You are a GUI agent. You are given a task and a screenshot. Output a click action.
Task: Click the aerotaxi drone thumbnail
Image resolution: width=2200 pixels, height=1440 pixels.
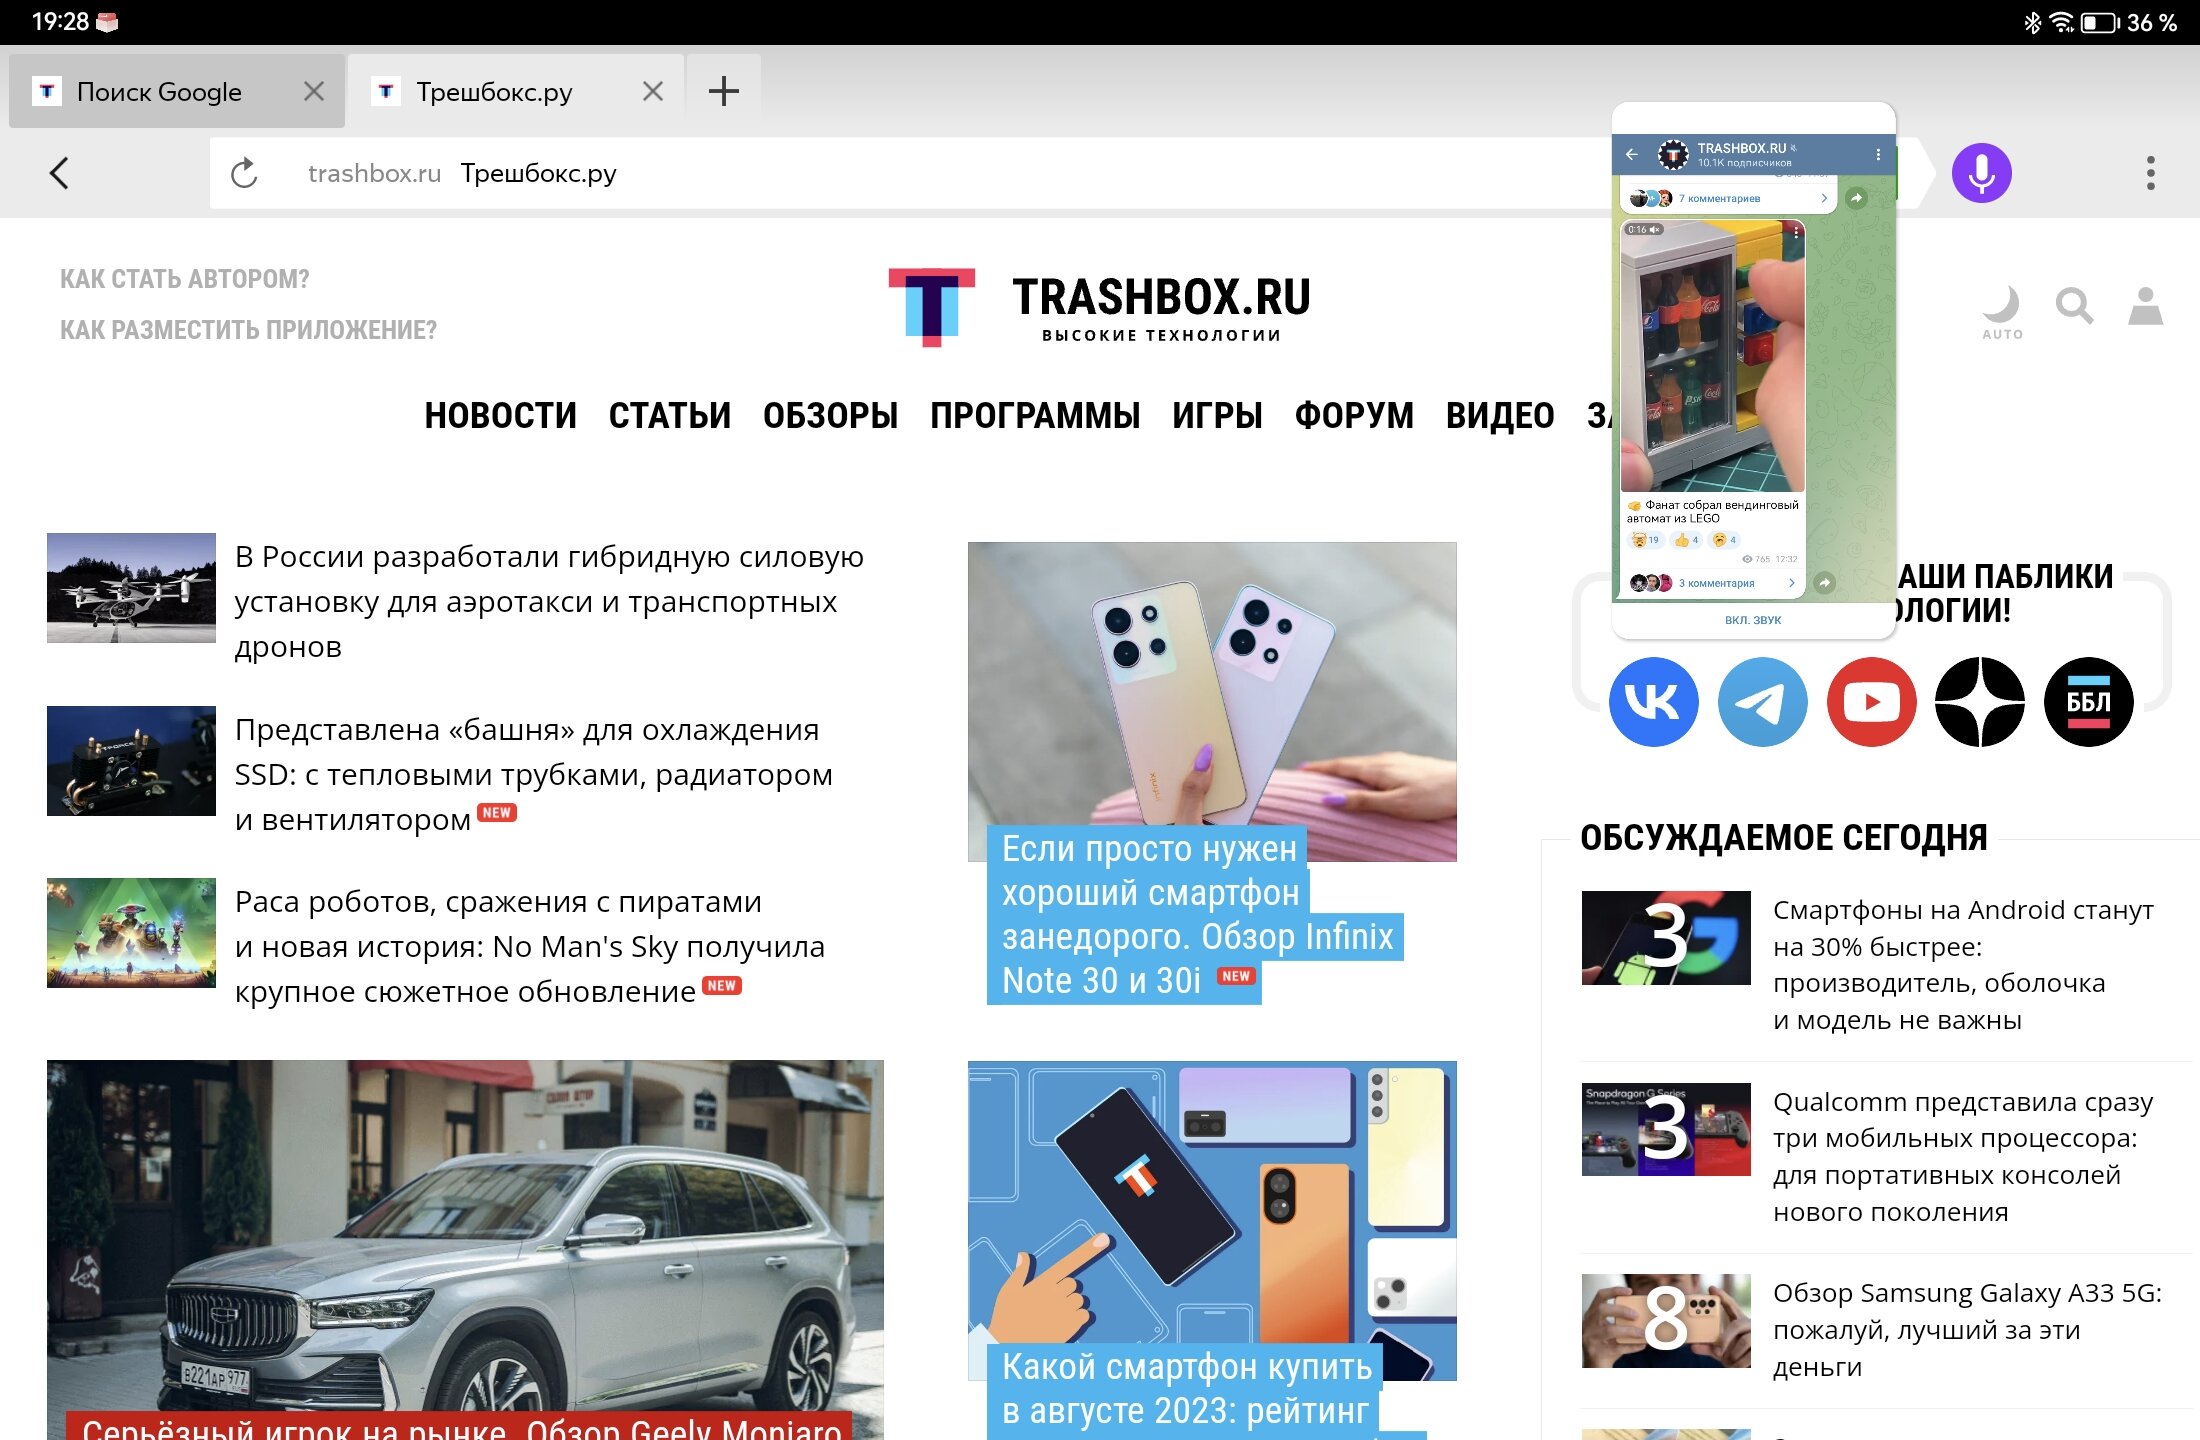click(x=131, y=588)
